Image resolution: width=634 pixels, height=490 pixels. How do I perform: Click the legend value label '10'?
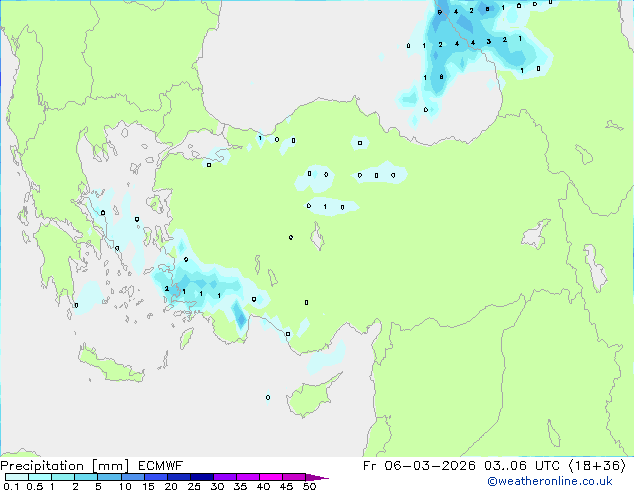point(125,486)
